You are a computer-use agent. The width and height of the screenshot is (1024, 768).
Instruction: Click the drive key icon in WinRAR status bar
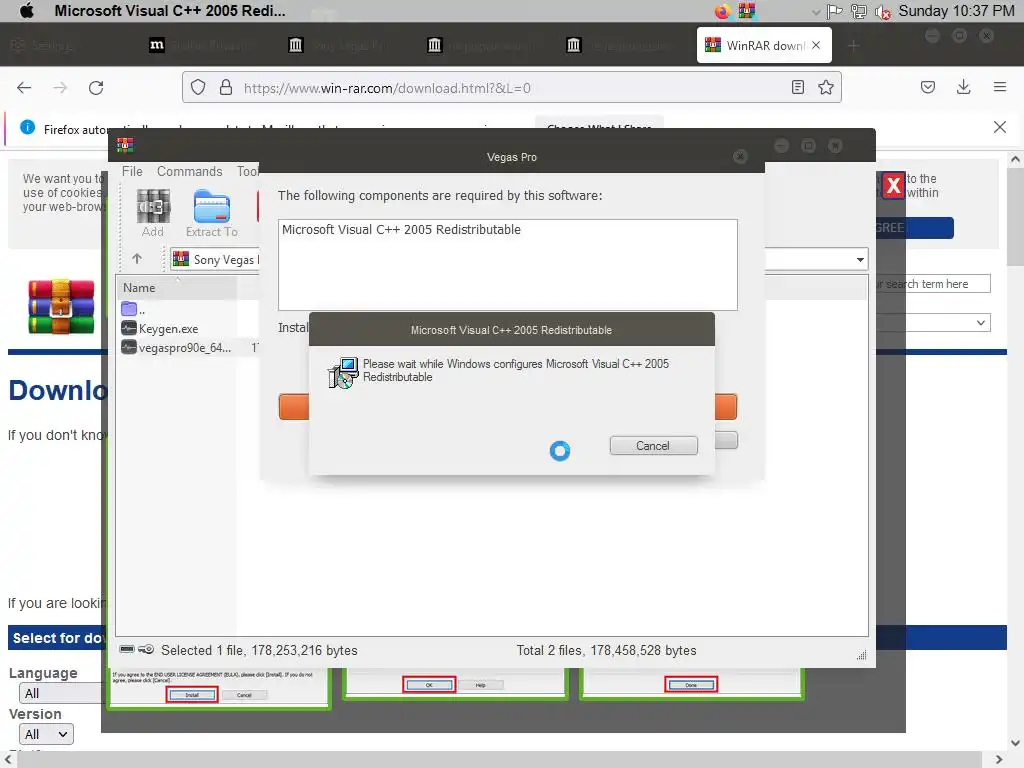(136, 650)
